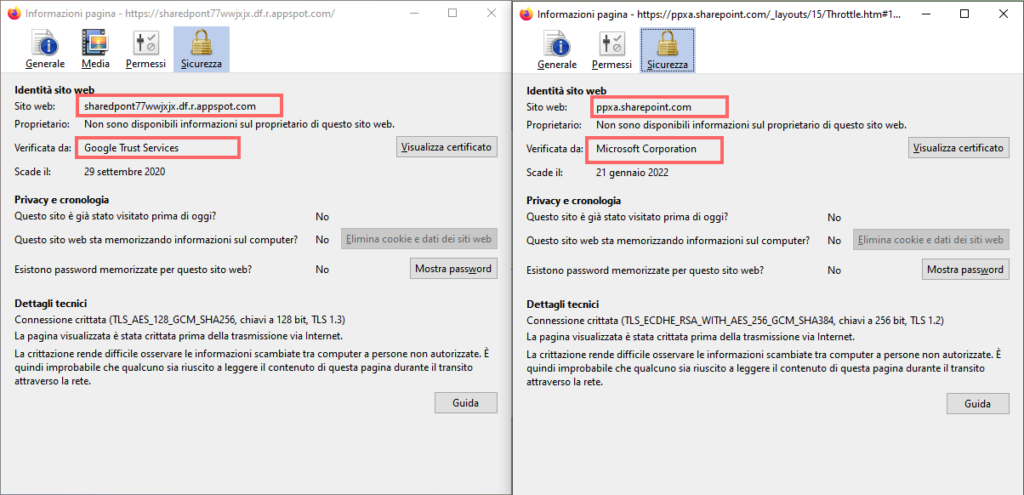Click Guida button in appspot window
The image size is (1024, 495).
tap(466, 402)
